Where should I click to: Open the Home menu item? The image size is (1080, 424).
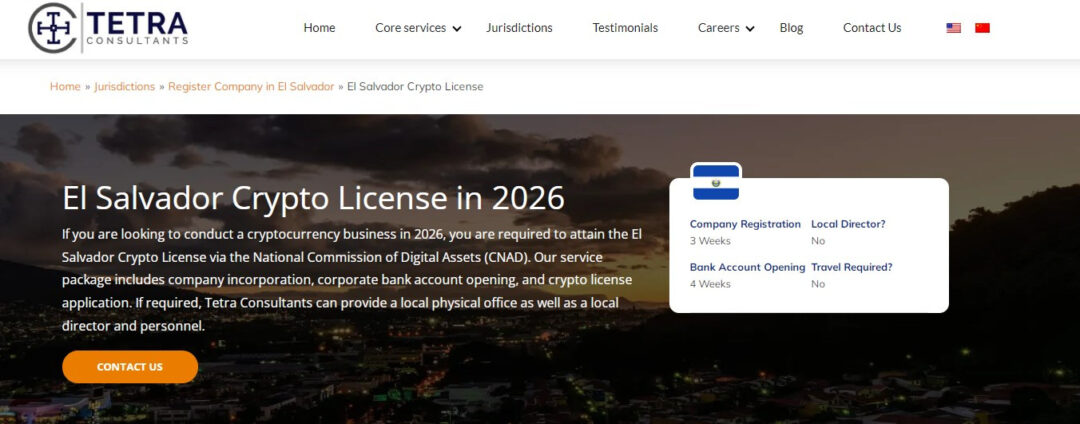tap(320, 28)
